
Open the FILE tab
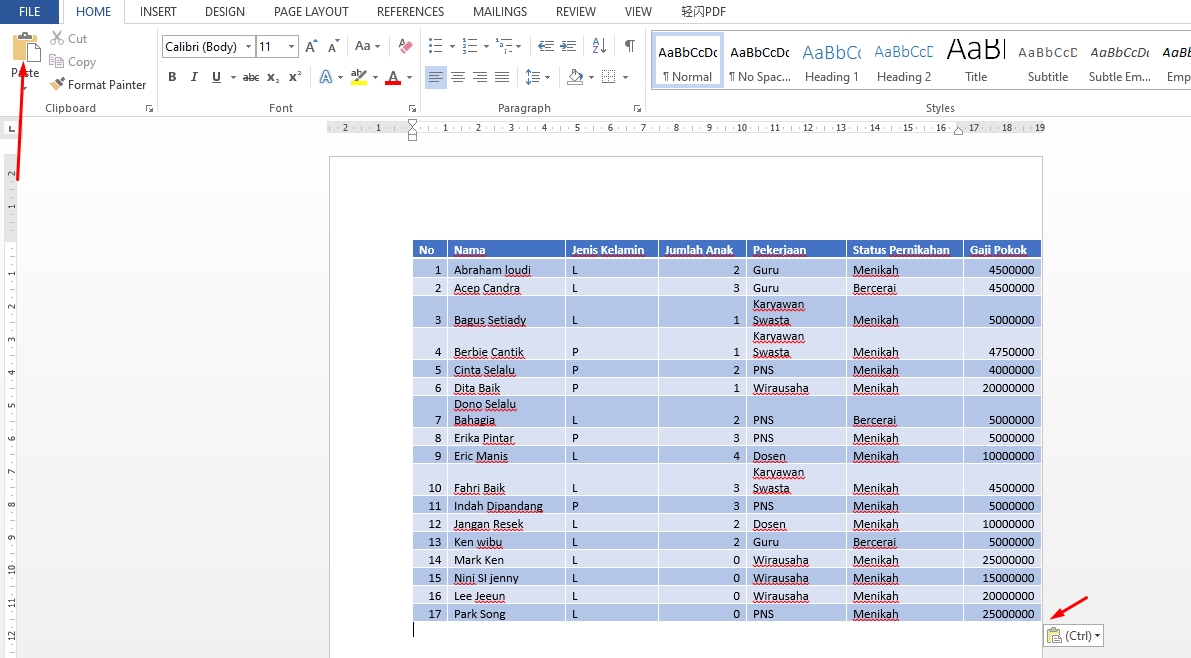pos(30,11)
